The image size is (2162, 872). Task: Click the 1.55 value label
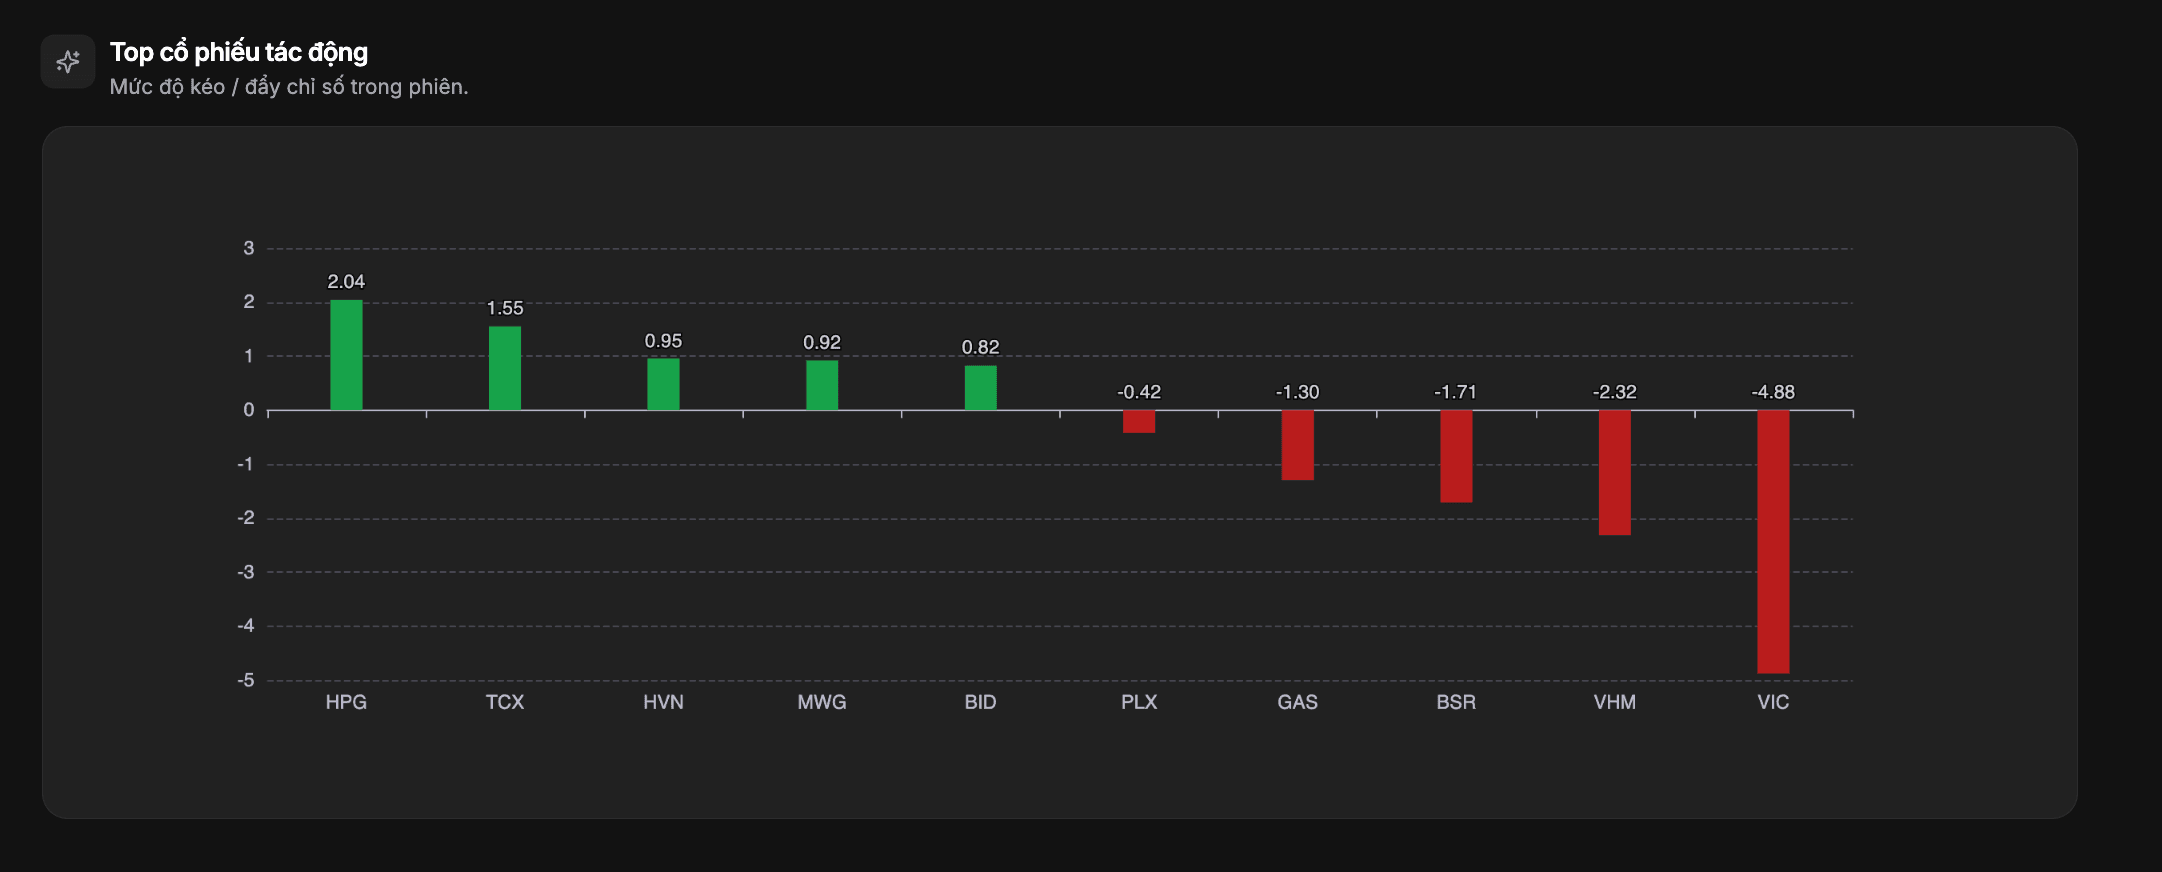tap(505, 308)
